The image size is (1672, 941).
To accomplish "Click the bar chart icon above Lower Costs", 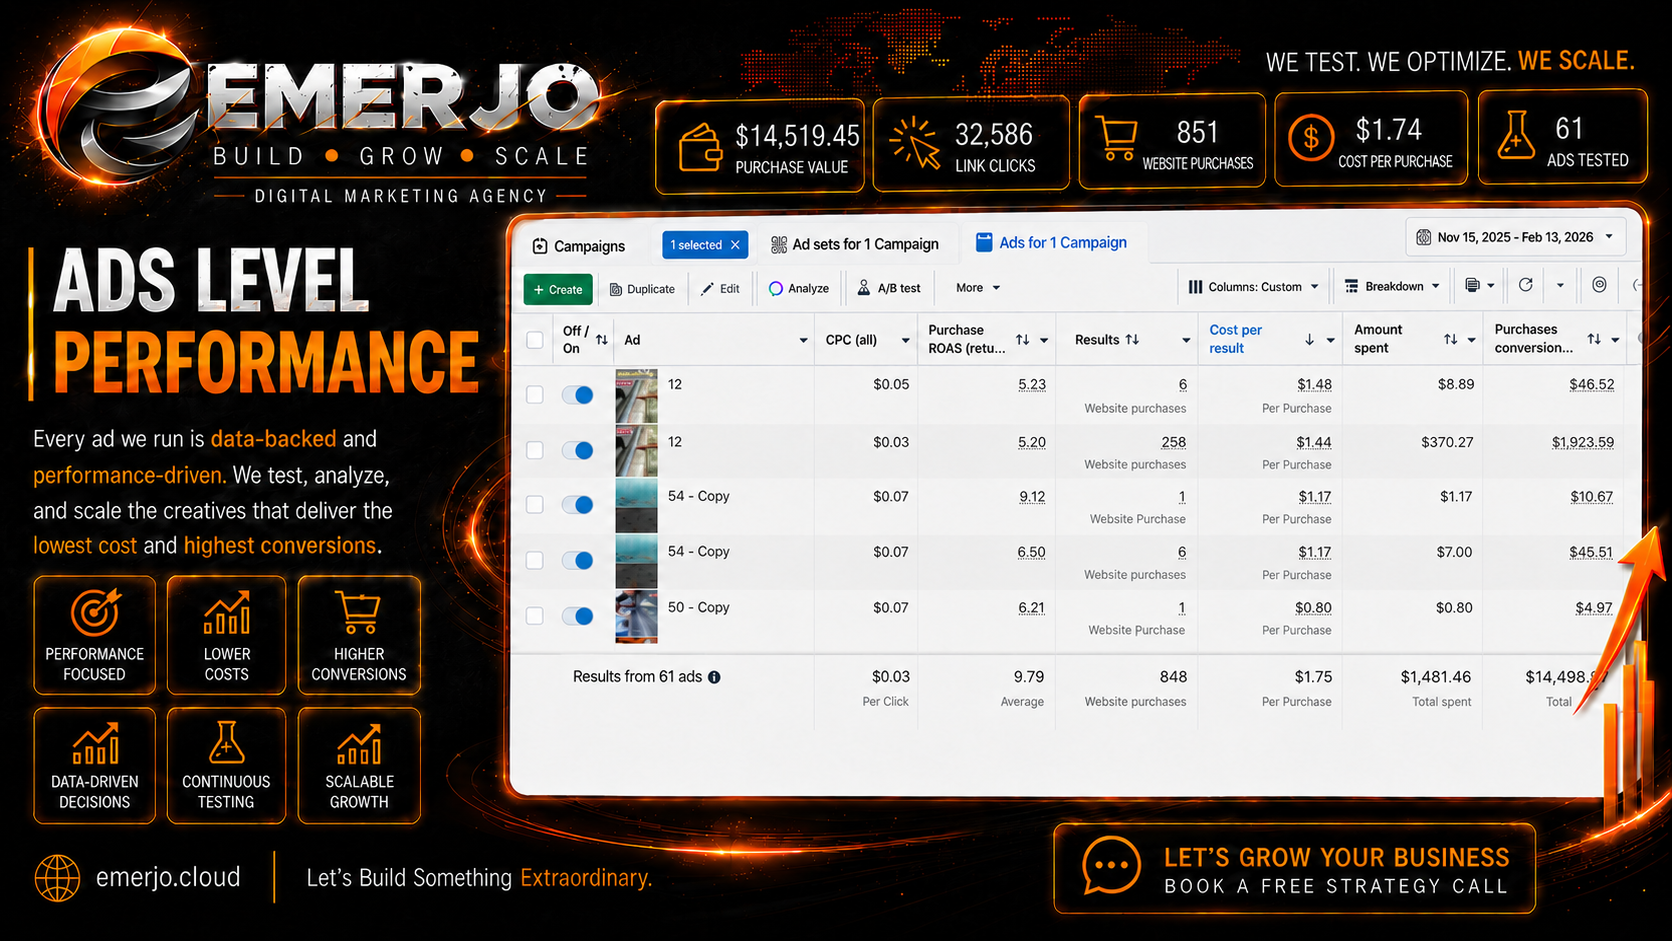I will point(227,612).
